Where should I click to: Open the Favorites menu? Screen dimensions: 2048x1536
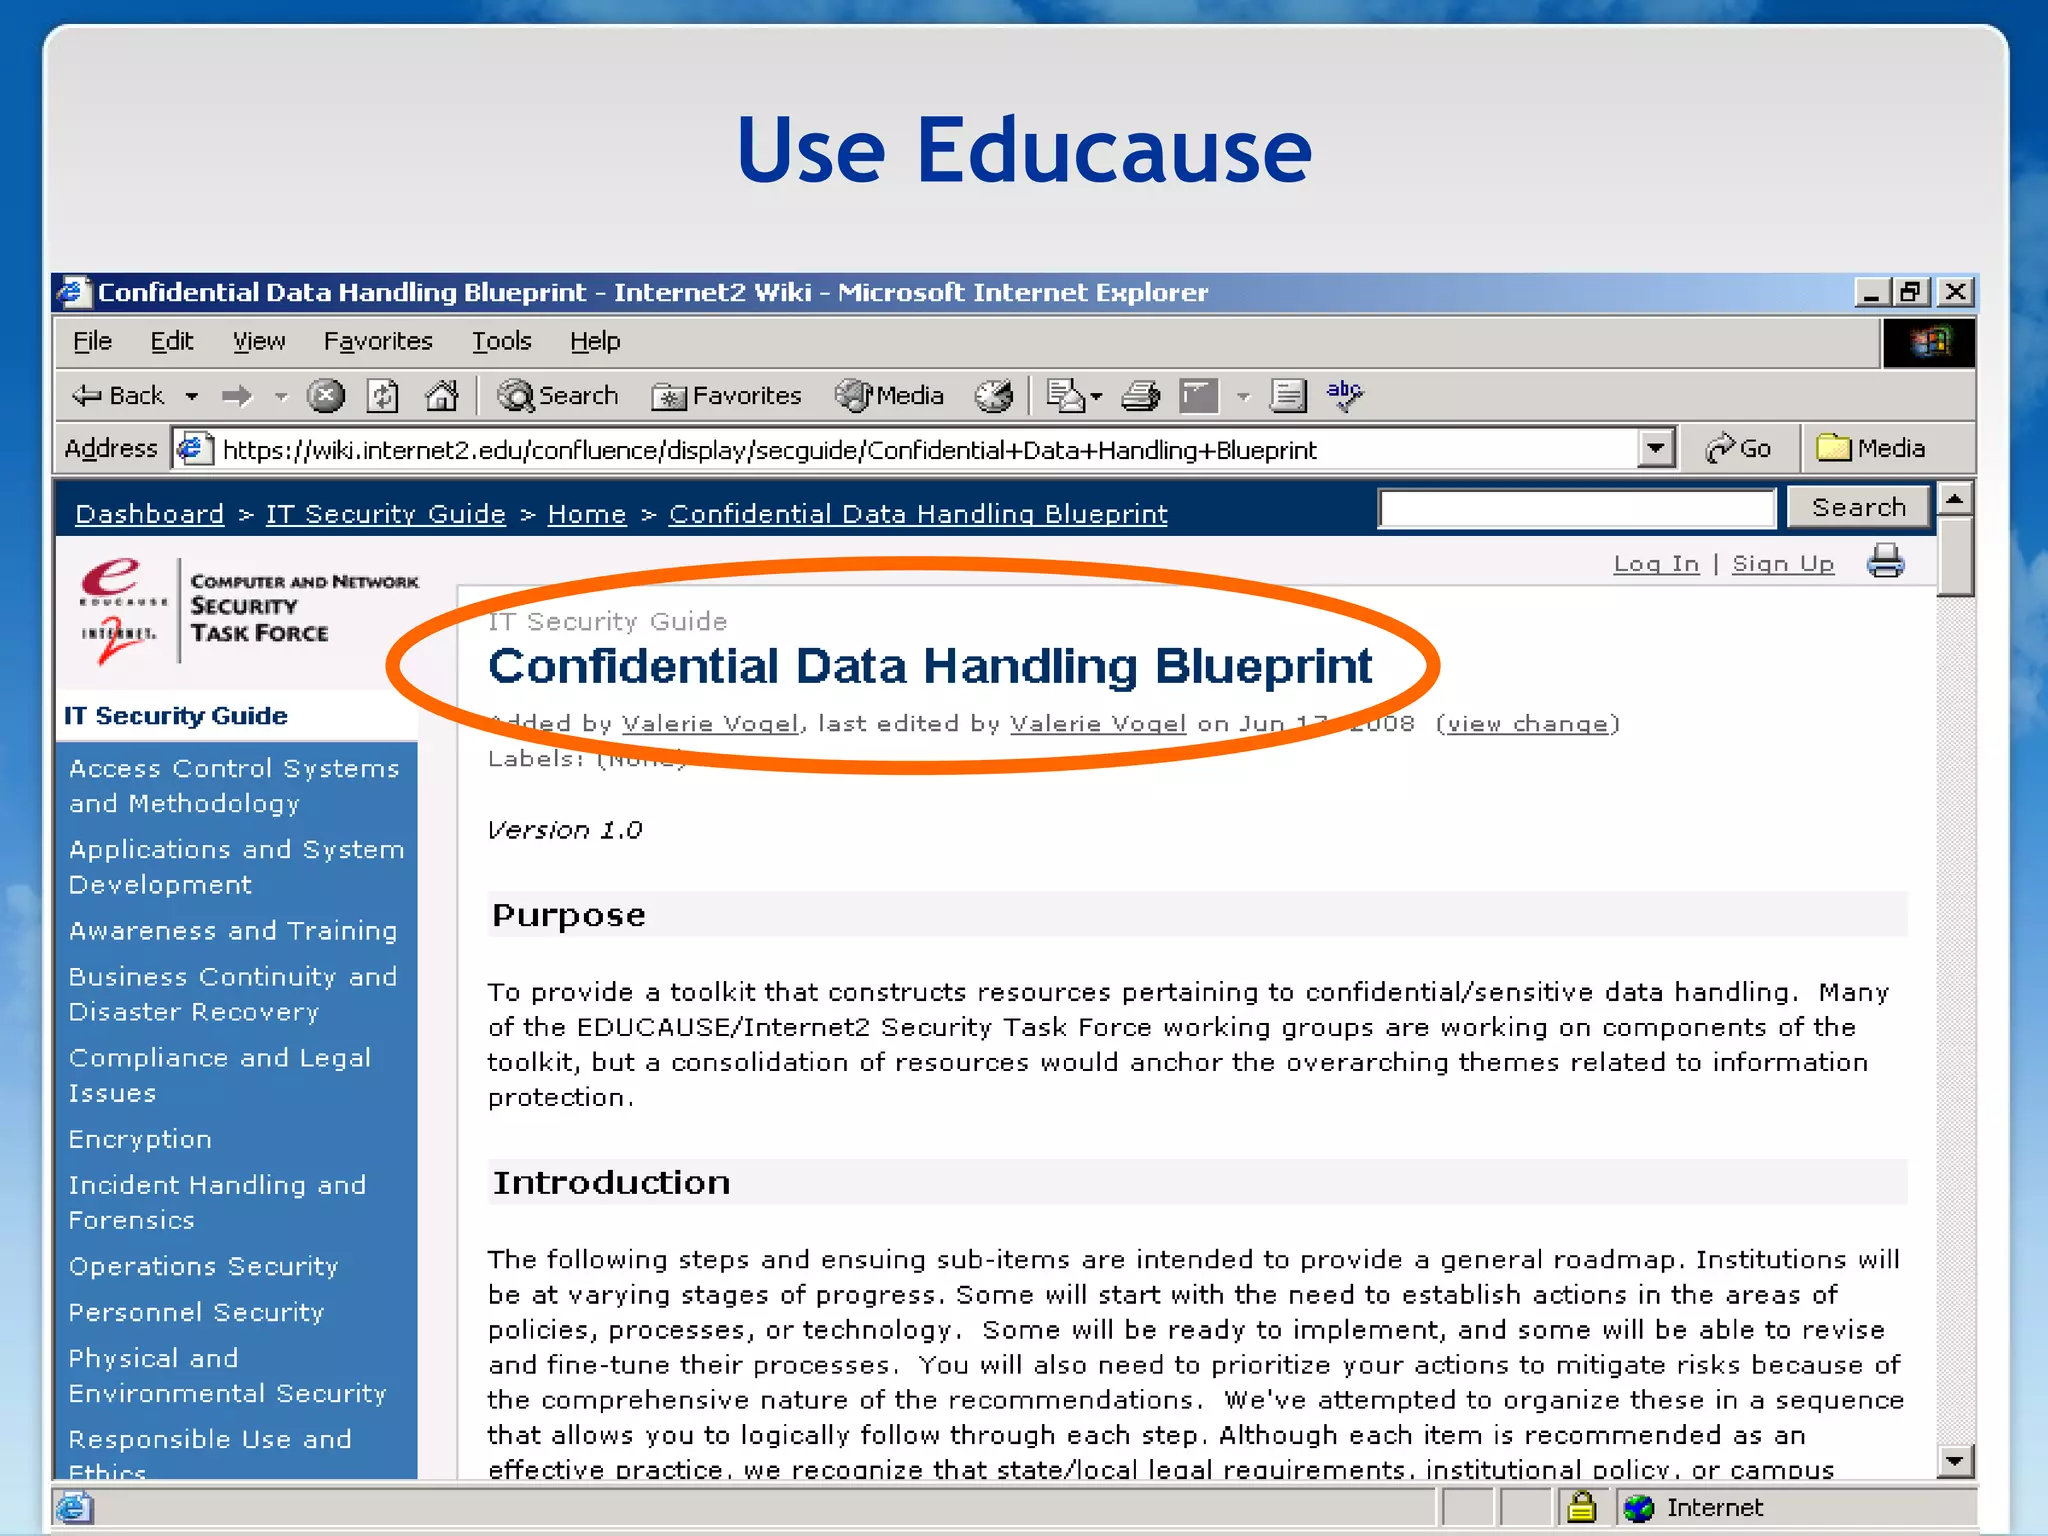tap(378, 342)
